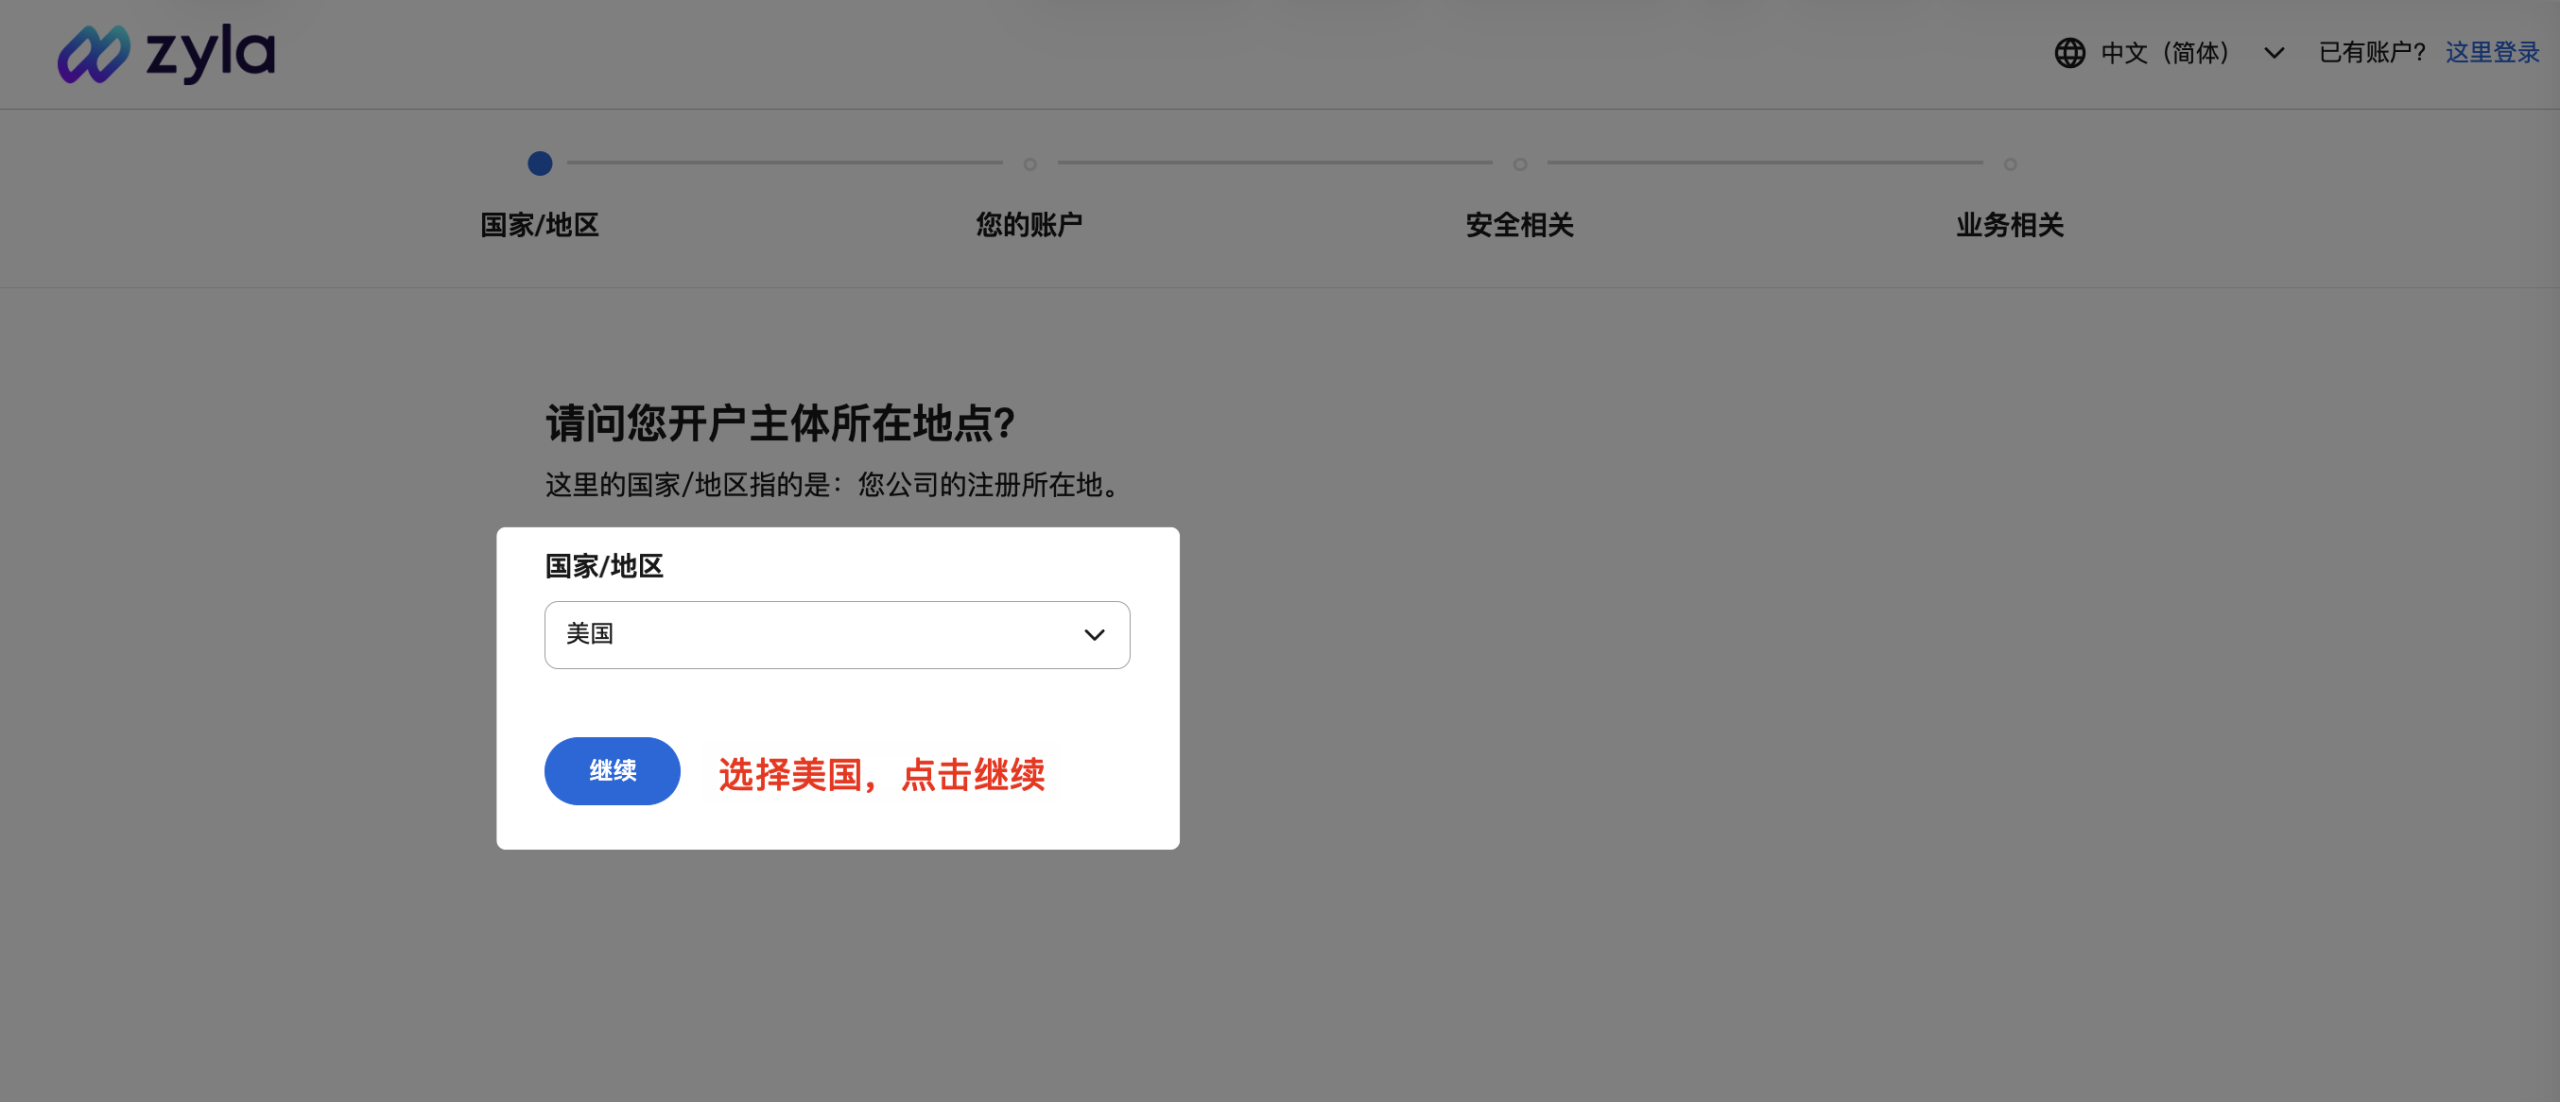Click the 安全相关 step circle
The height and width of the screenshot is (1102, 2560).
click(x=1520, y=163)
